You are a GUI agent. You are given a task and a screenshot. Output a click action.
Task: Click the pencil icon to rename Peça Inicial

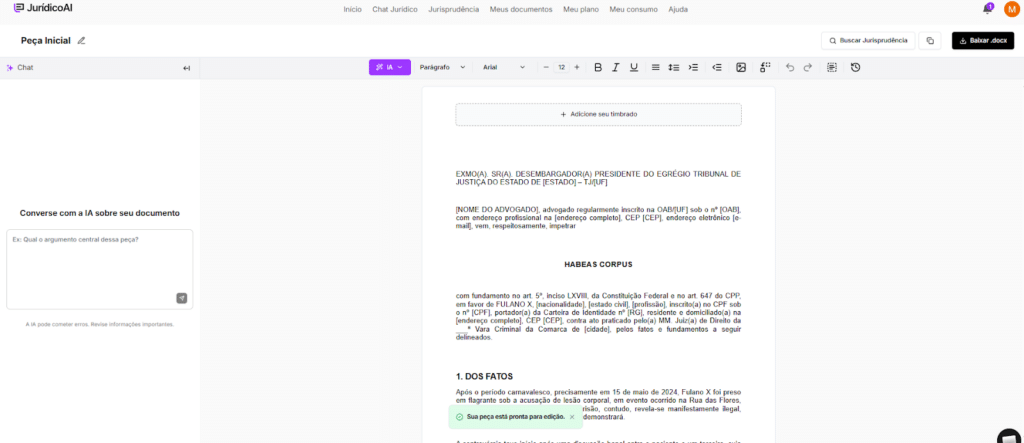tap(82, 41)
